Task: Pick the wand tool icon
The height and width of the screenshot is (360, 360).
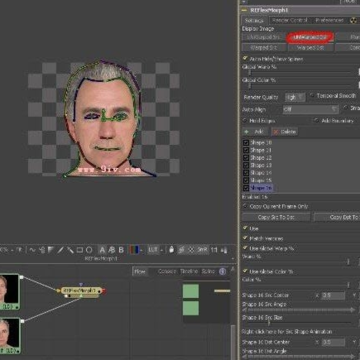Action: pos(70,250)
